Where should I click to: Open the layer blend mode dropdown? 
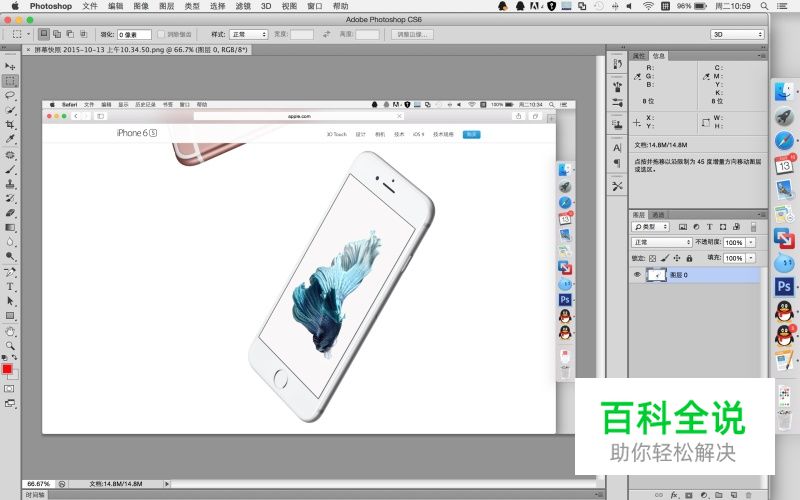click(662, 242)
